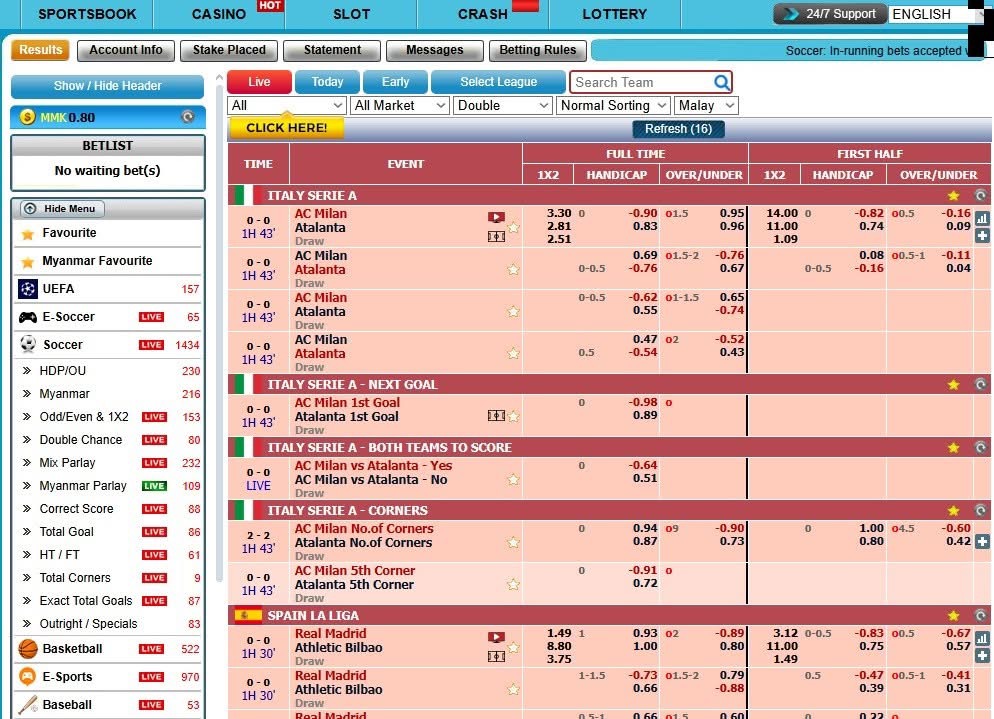The height and width of the screenshot is (719, 994).
Task: Open Basketball icon in sidebar
Action: (x=28, y=649)
